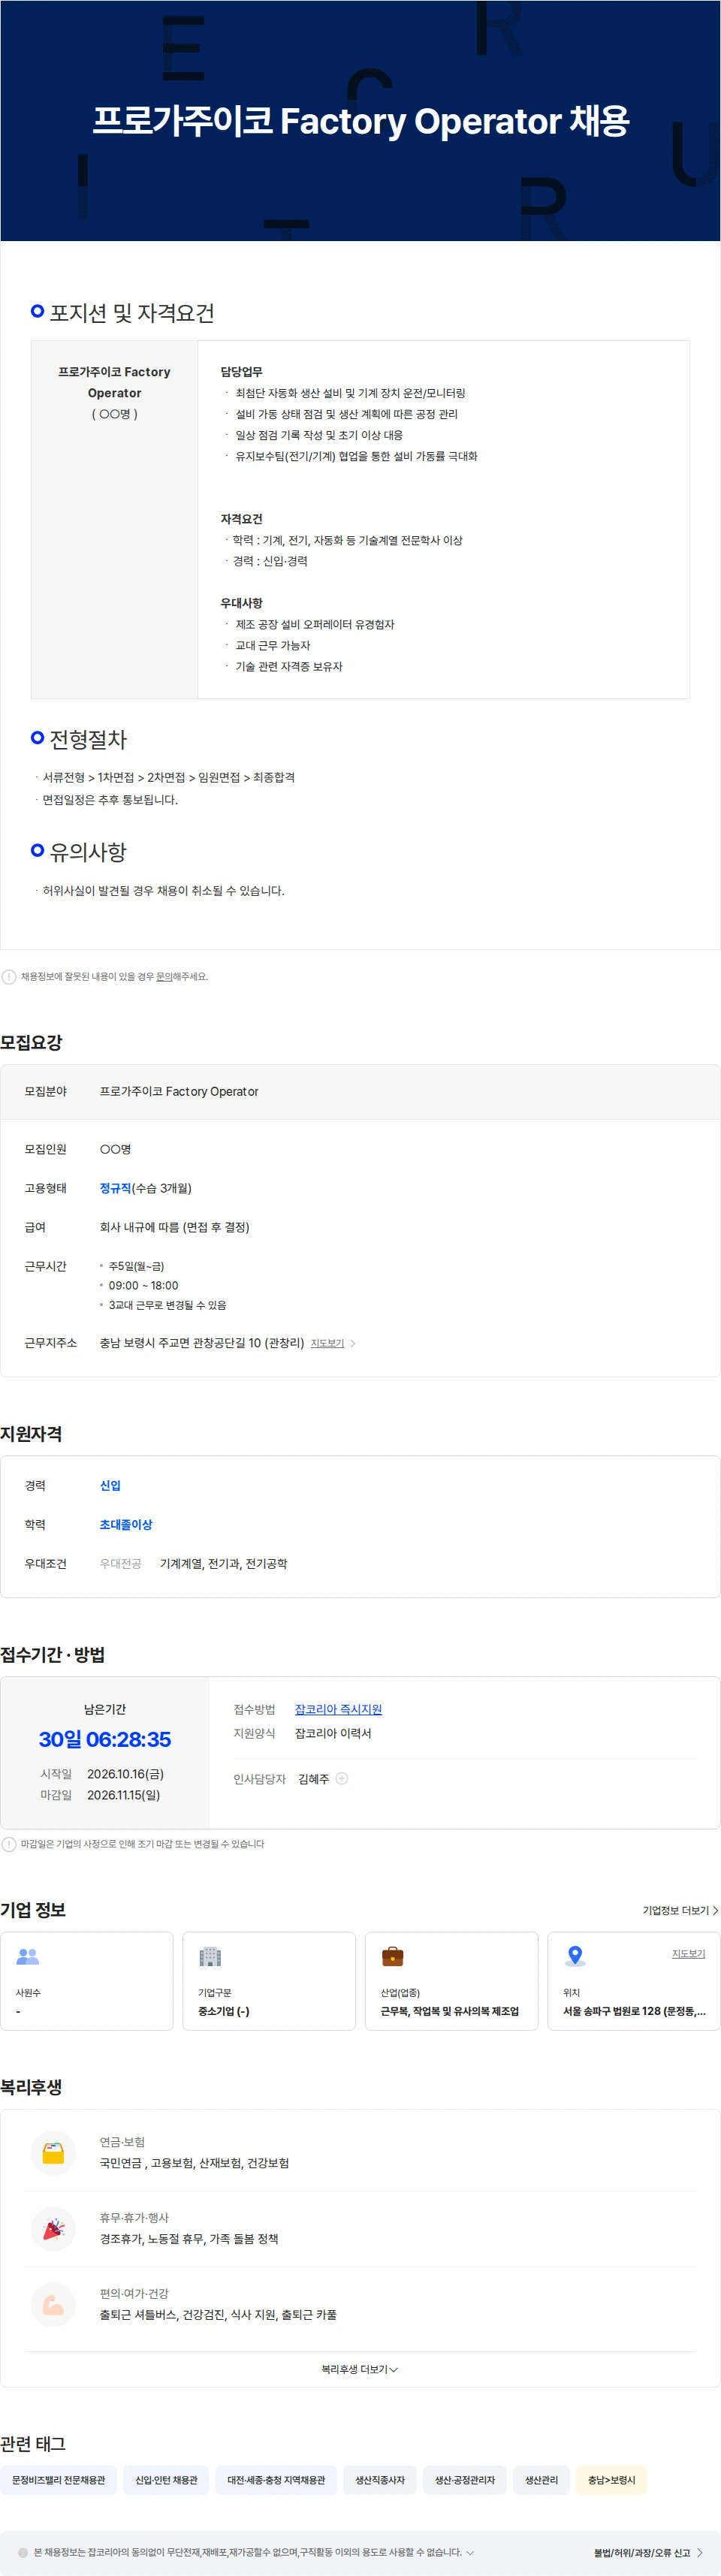The image size is (721, 2576).
Task: Expand recruiter 김혜주 with plus icon
Action: click(x=342, y=1778)
